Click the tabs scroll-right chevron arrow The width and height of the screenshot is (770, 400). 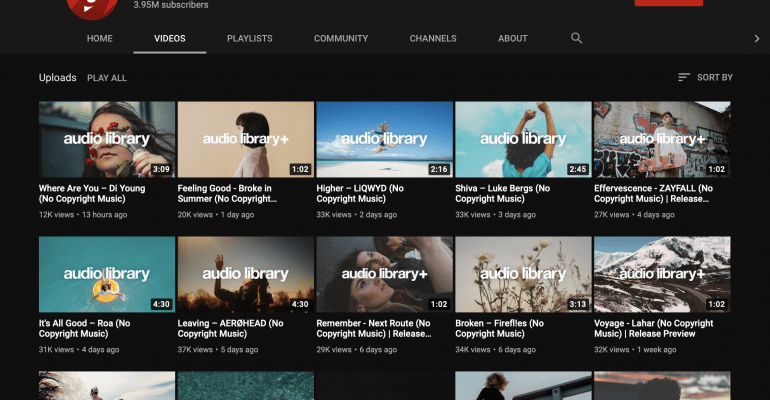coord(757,39)
